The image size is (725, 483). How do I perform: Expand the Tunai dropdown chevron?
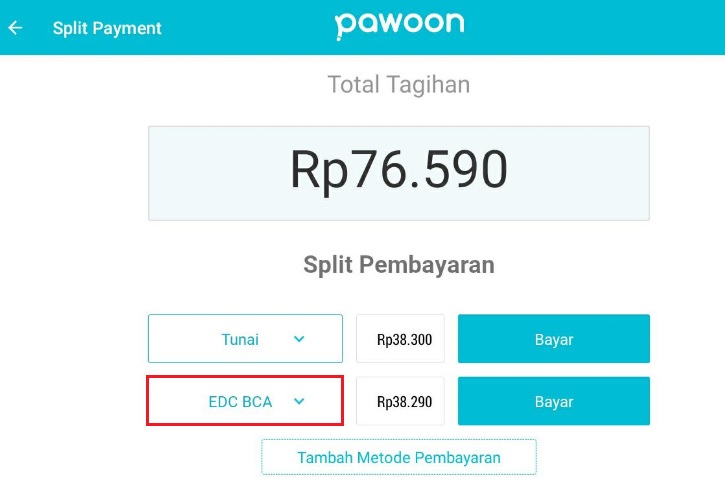tap(299, 339)
